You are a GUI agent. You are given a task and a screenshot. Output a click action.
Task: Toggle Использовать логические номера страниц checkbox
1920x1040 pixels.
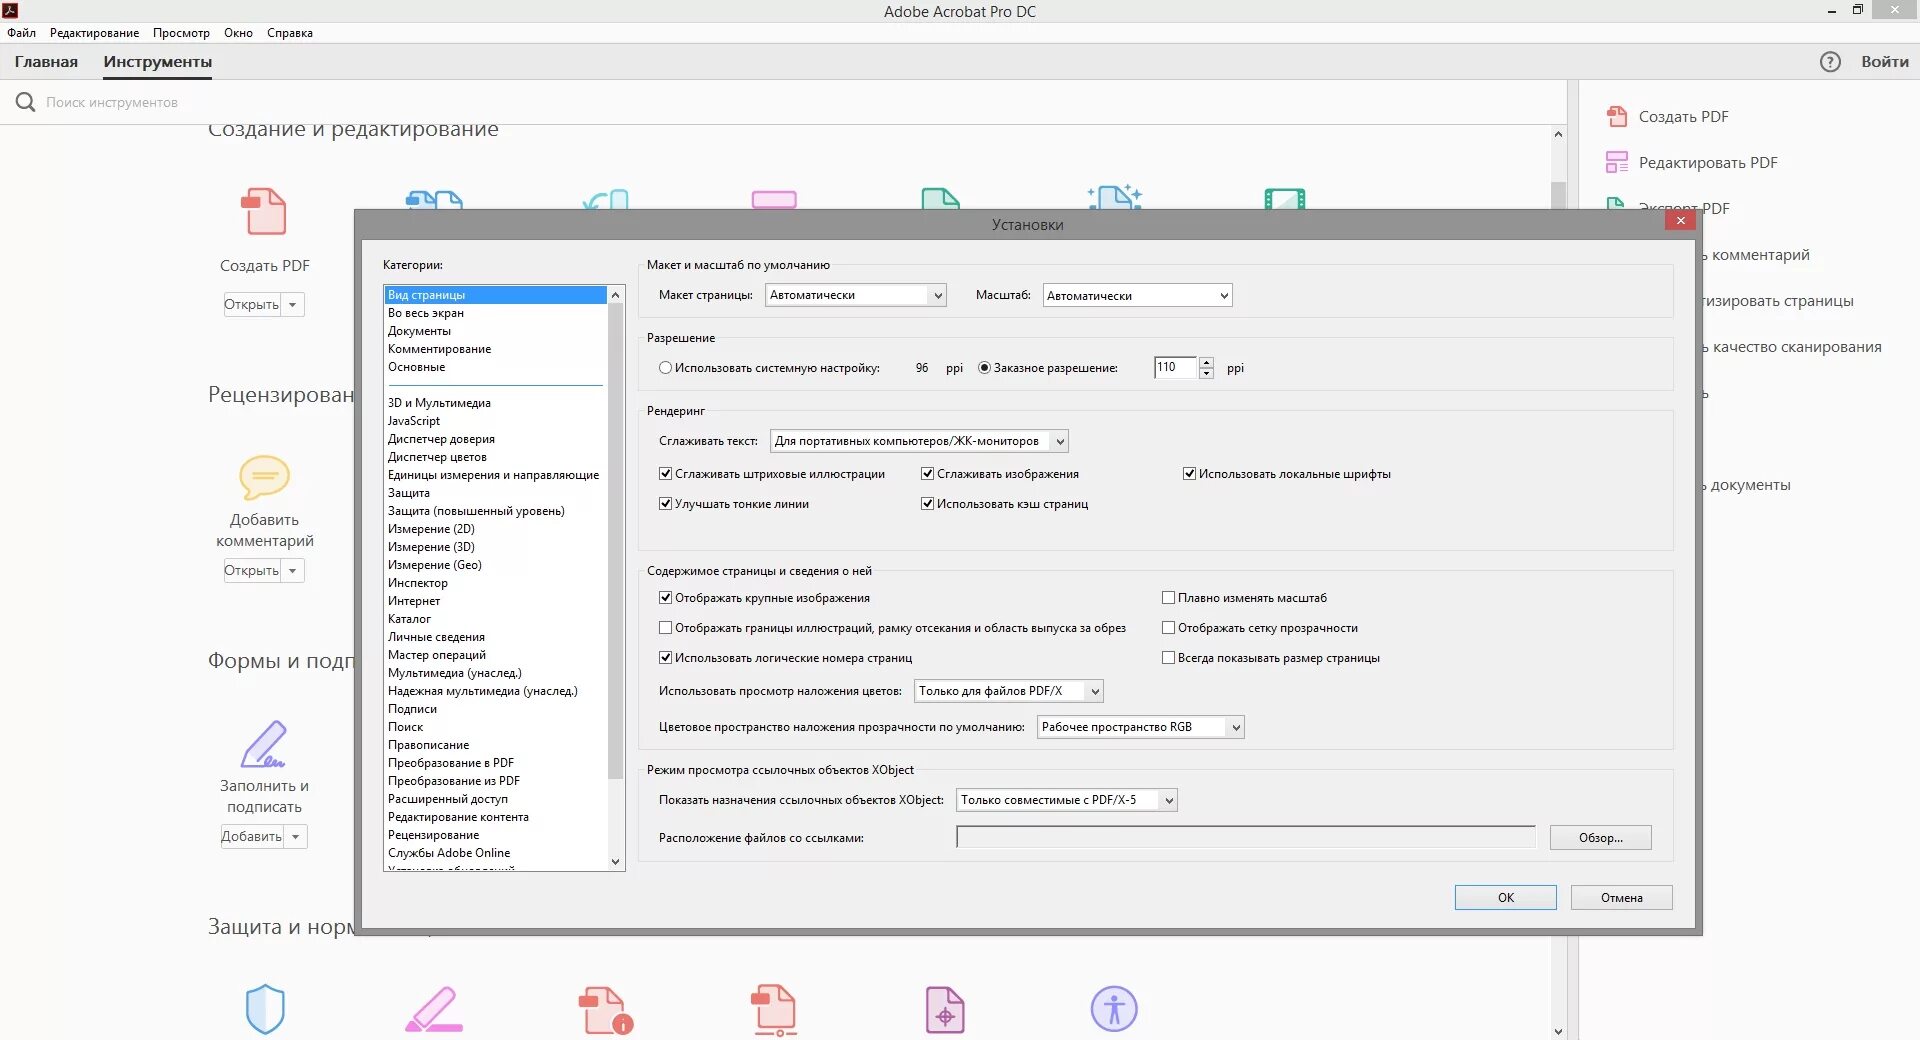[x=665, y=658]
